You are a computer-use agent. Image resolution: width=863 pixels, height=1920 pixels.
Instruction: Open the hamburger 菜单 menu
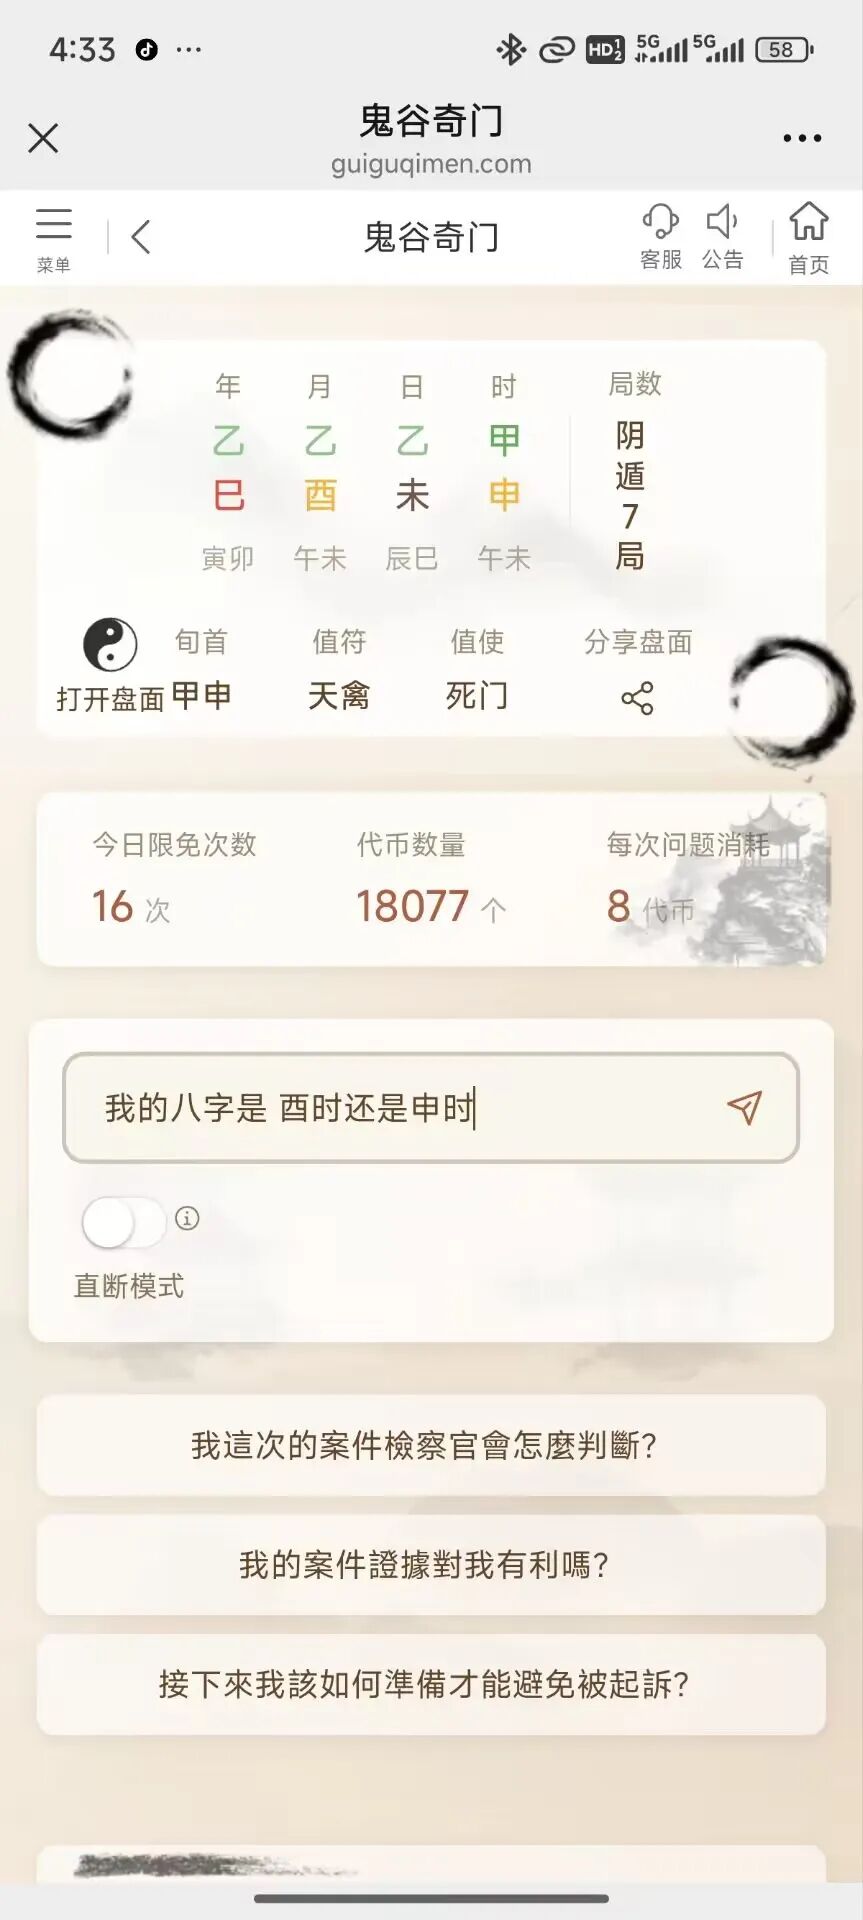click(x=53, y=239)
